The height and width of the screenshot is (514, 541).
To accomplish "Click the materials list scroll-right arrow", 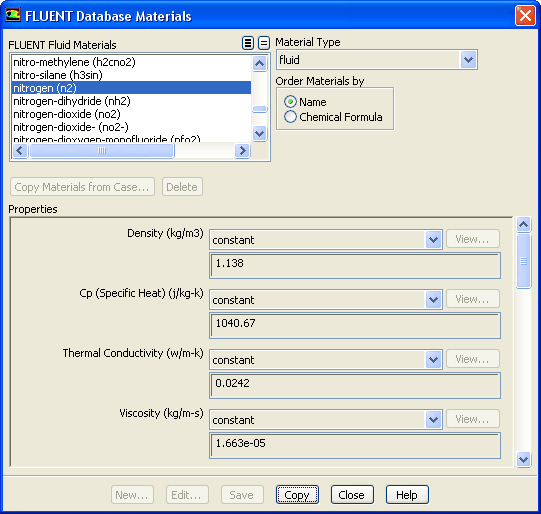I will 242,150.
